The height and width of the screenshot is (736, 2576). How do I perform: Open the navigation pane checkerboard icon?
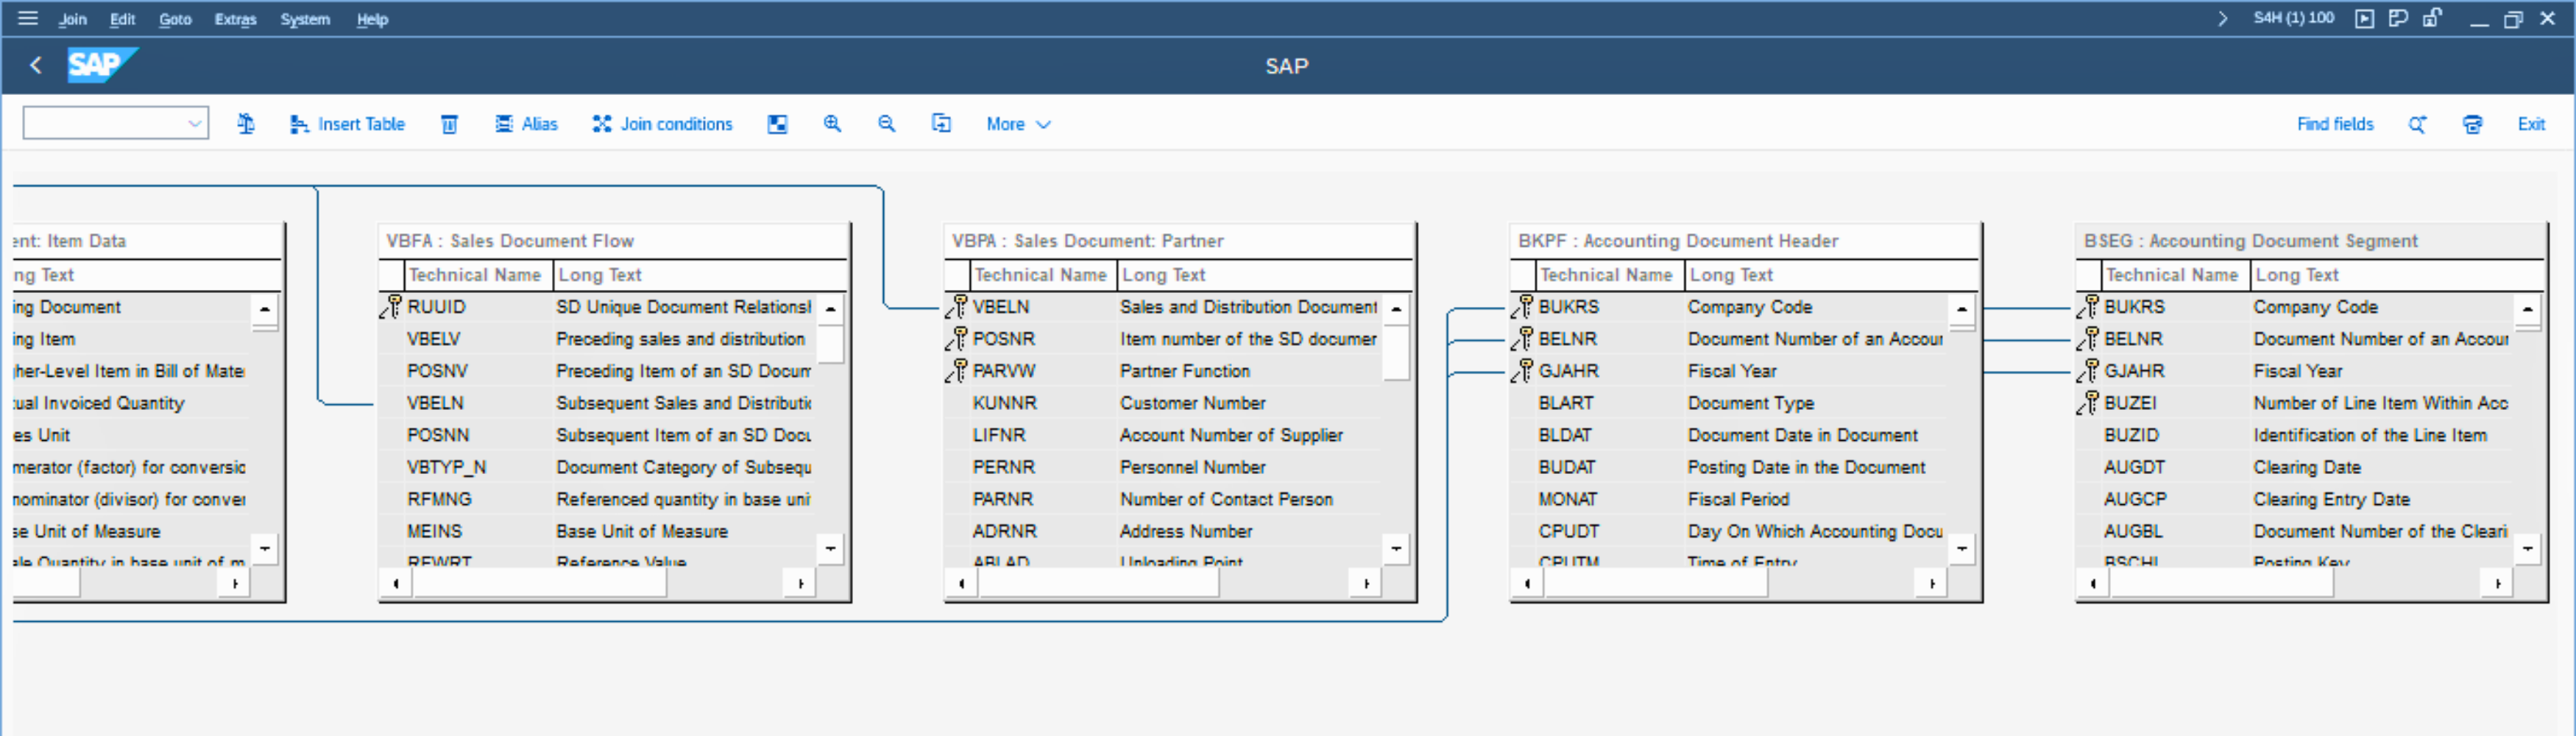777,124
